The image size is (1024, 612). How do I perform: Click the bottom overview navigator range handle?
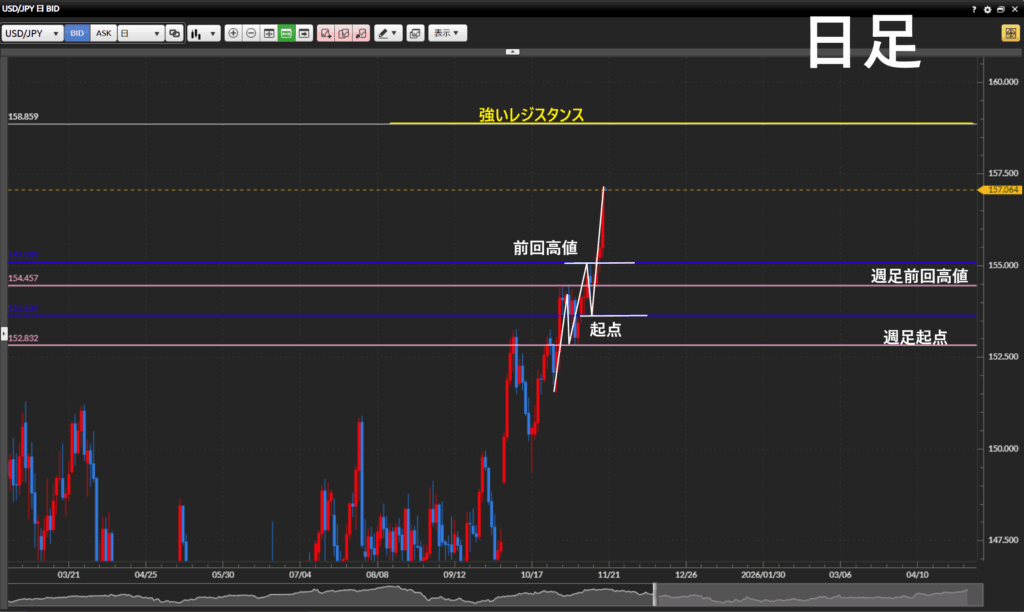[x=656, y=595]
